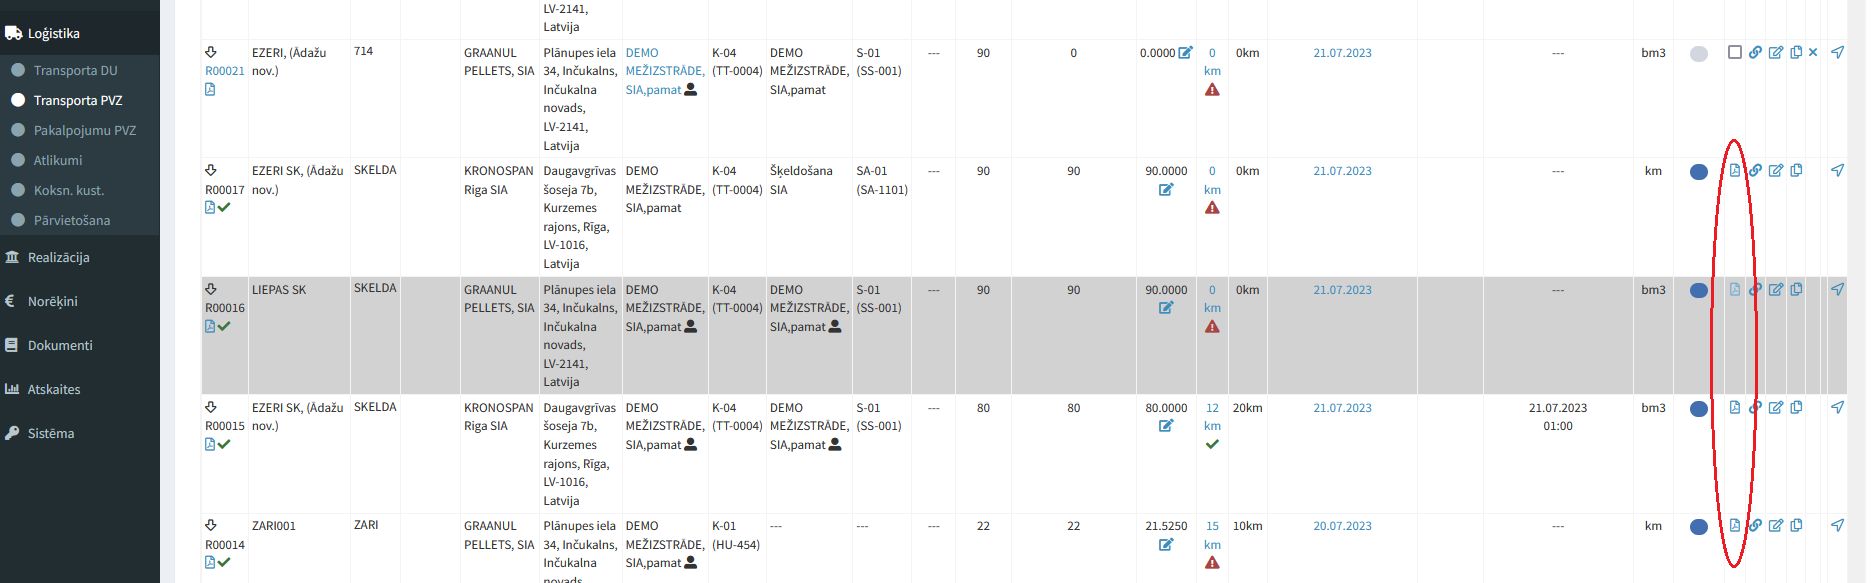Edit the R00015 record using the pencil icon
This screenshot has width=1873, height=583.
(x=1775, y=408)
